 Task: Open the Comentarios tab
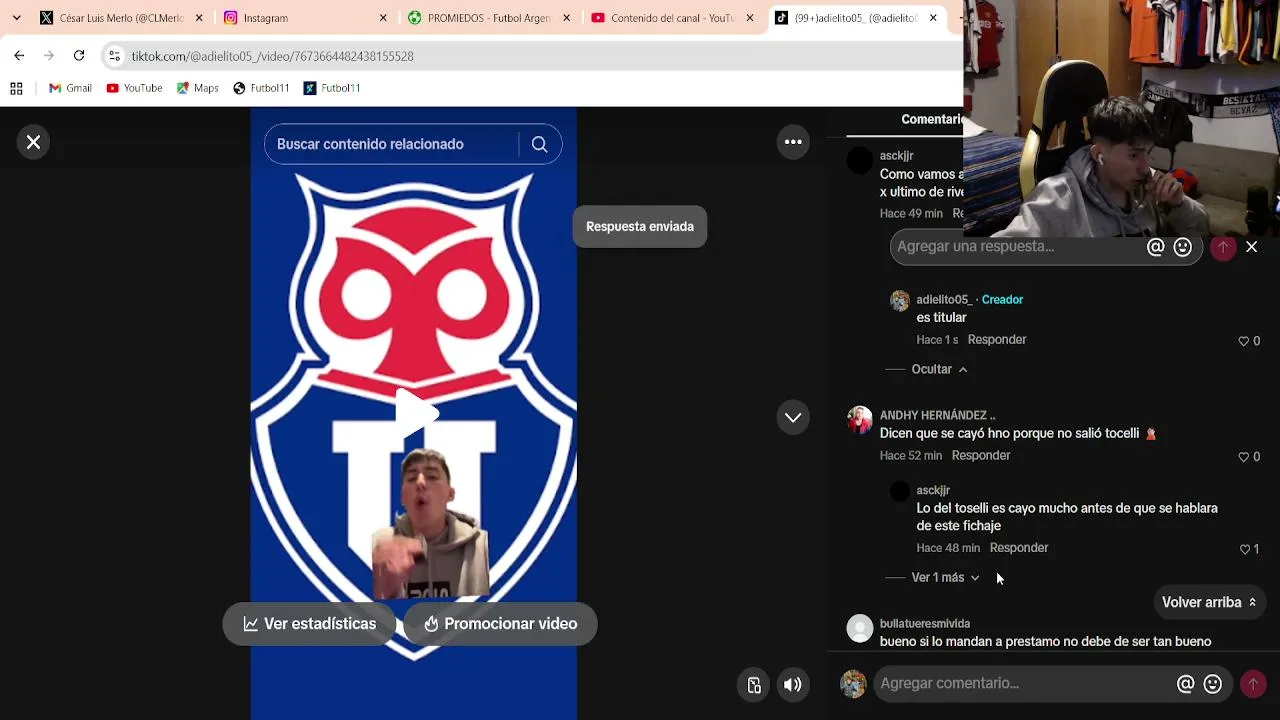coord(932,119)
